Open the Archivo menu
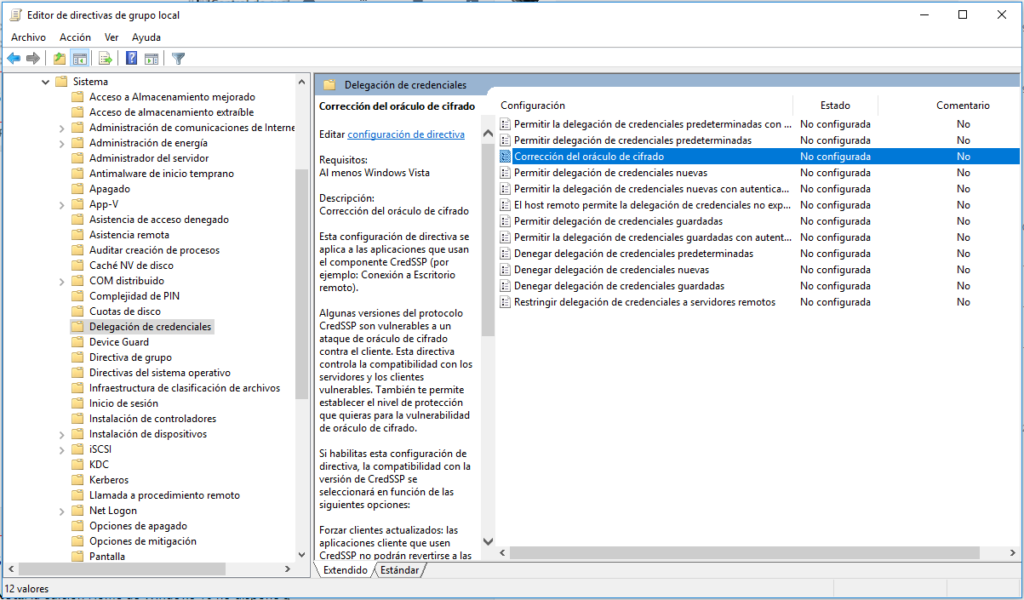This screenshot has width=1024, height=600. click(28, 37)
